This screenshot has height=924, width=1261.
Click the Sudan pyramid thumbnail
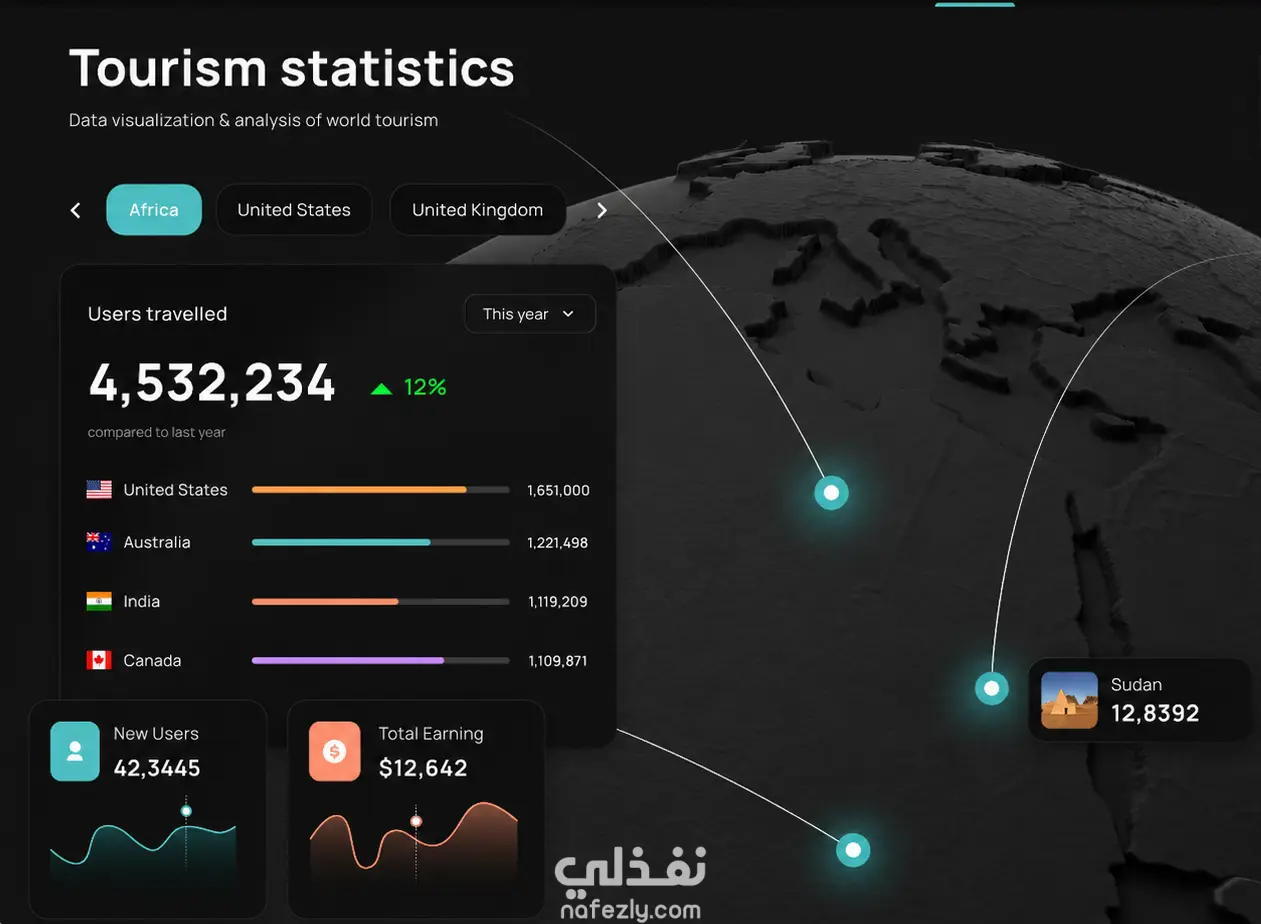(1069, 700)
